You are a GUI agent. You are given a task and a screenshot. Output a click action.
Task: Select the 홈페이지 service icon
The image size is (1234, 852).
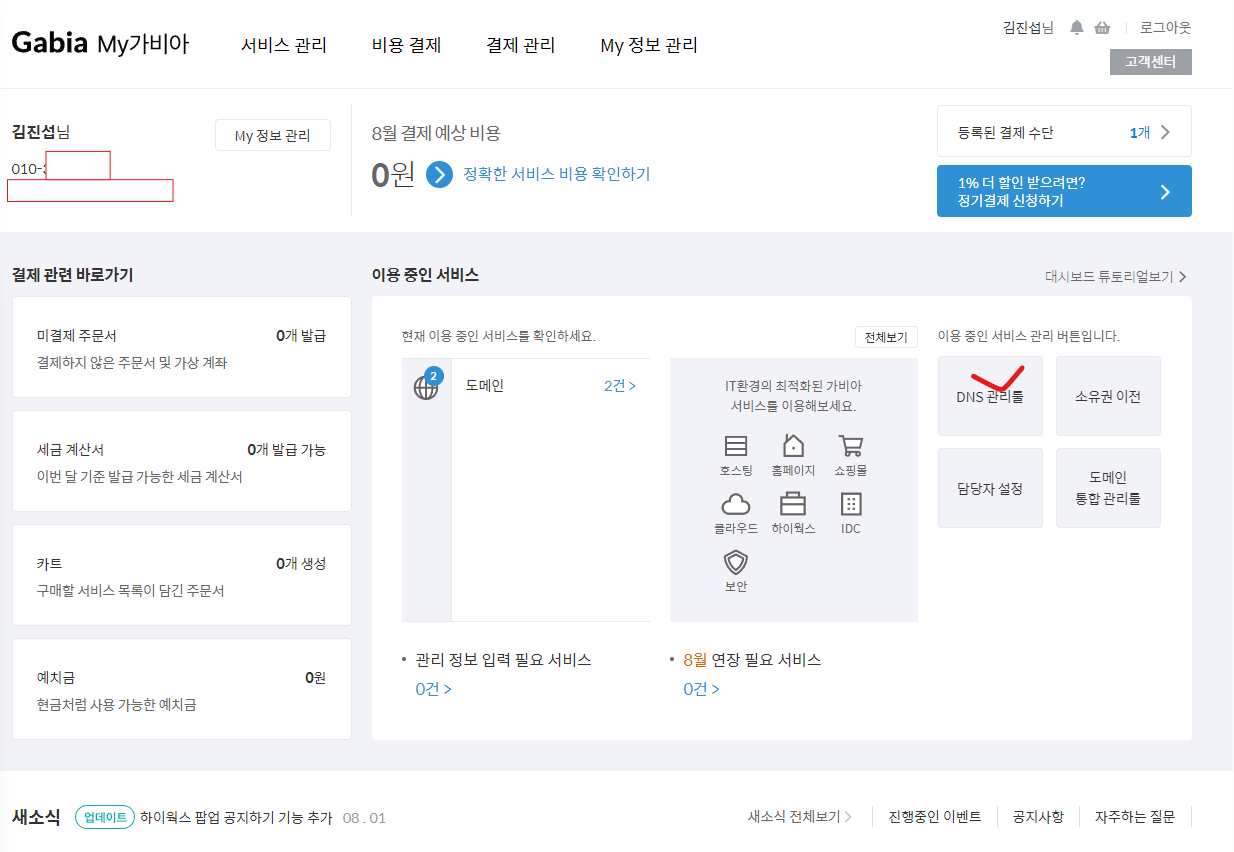(793, 447)
